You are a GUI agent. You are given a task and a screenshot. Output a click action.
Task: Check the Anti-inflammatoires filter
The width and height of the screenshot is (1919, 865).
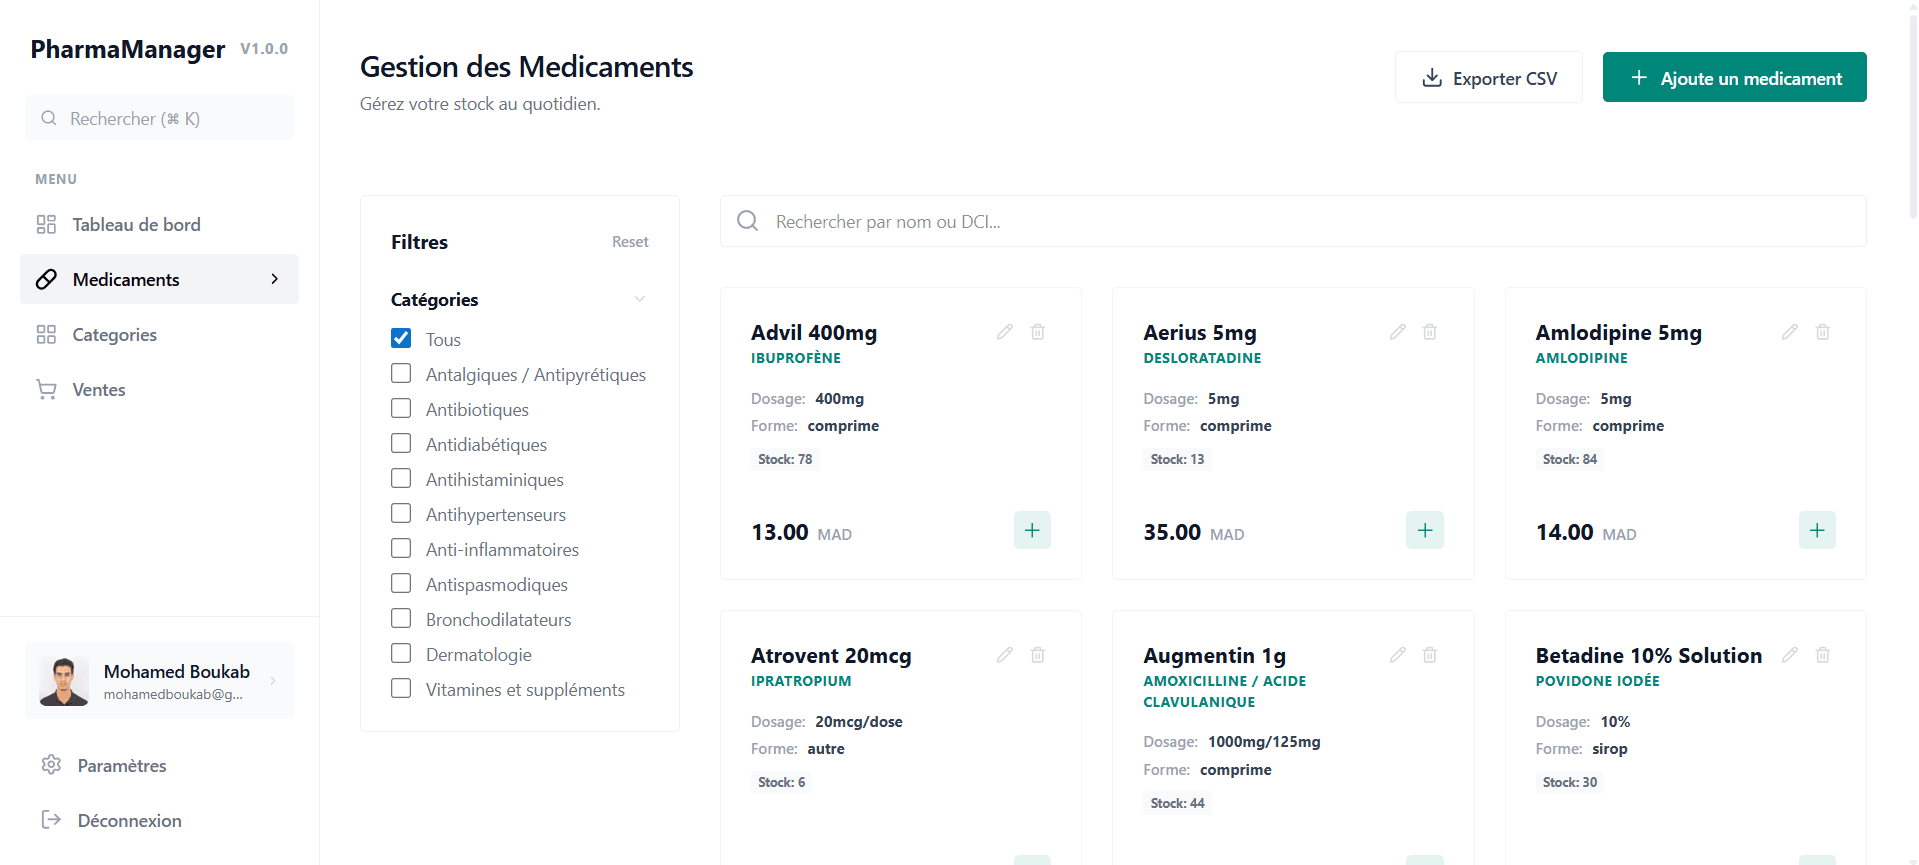pyautogui.click(x=401, y=548)
